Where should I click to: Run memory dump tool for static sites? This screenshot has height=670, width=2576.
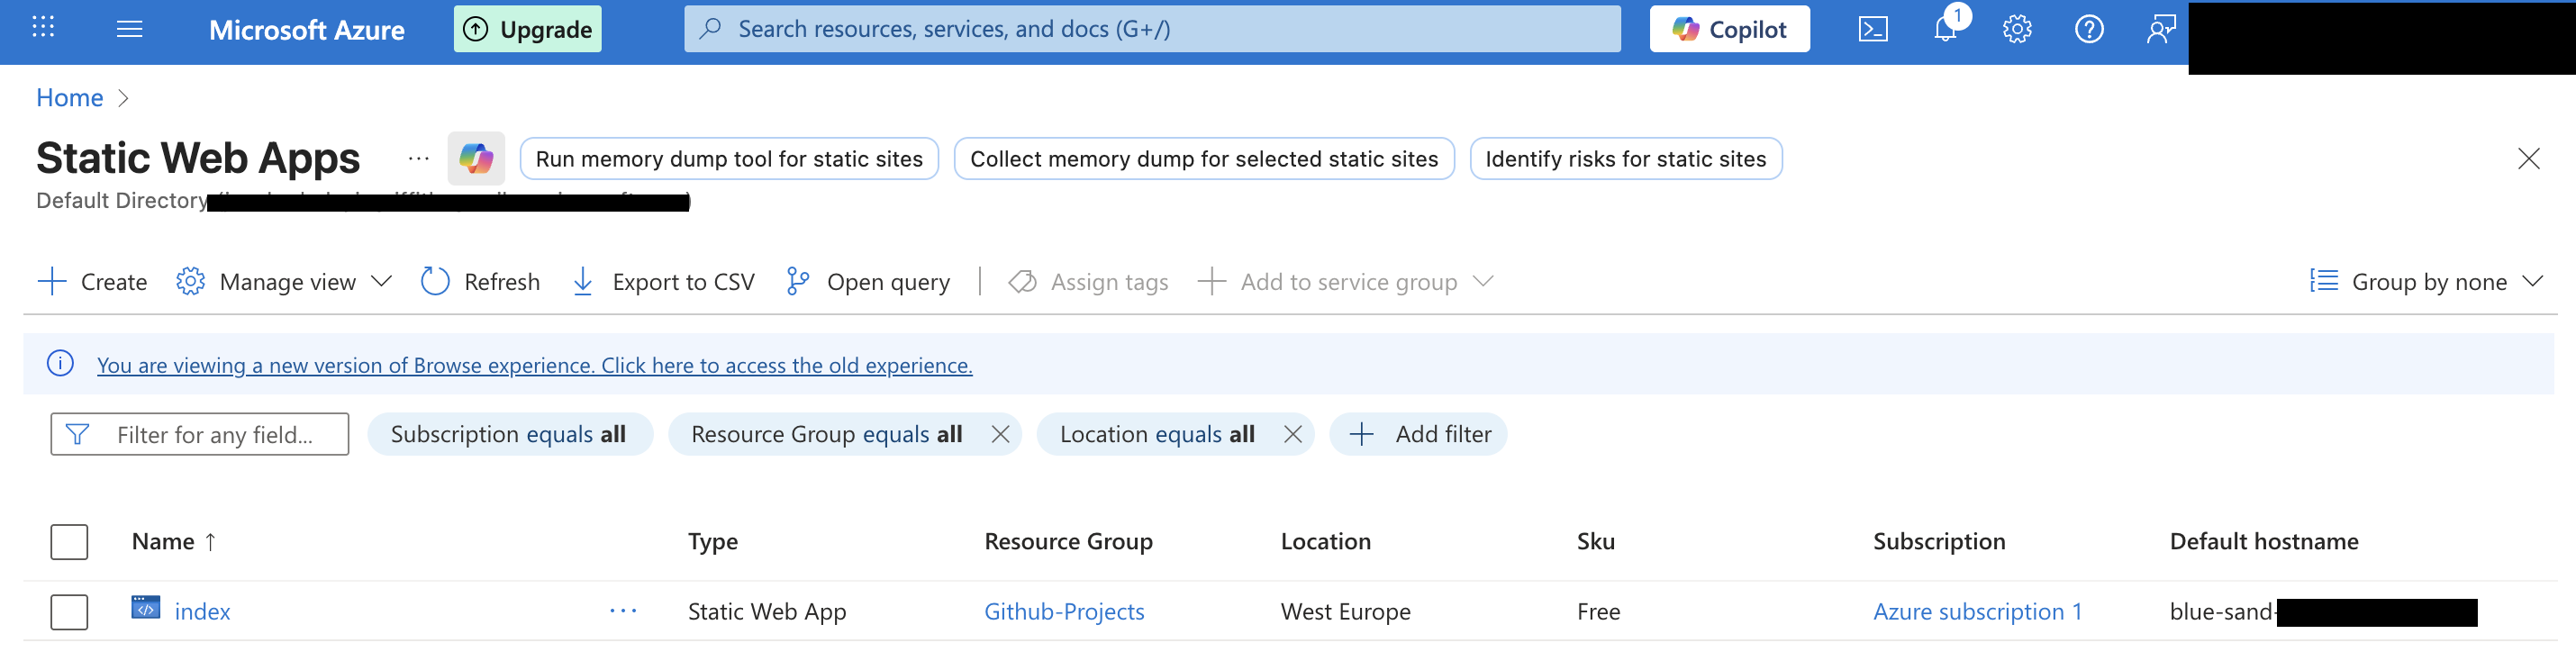click(x=729, y=159)
